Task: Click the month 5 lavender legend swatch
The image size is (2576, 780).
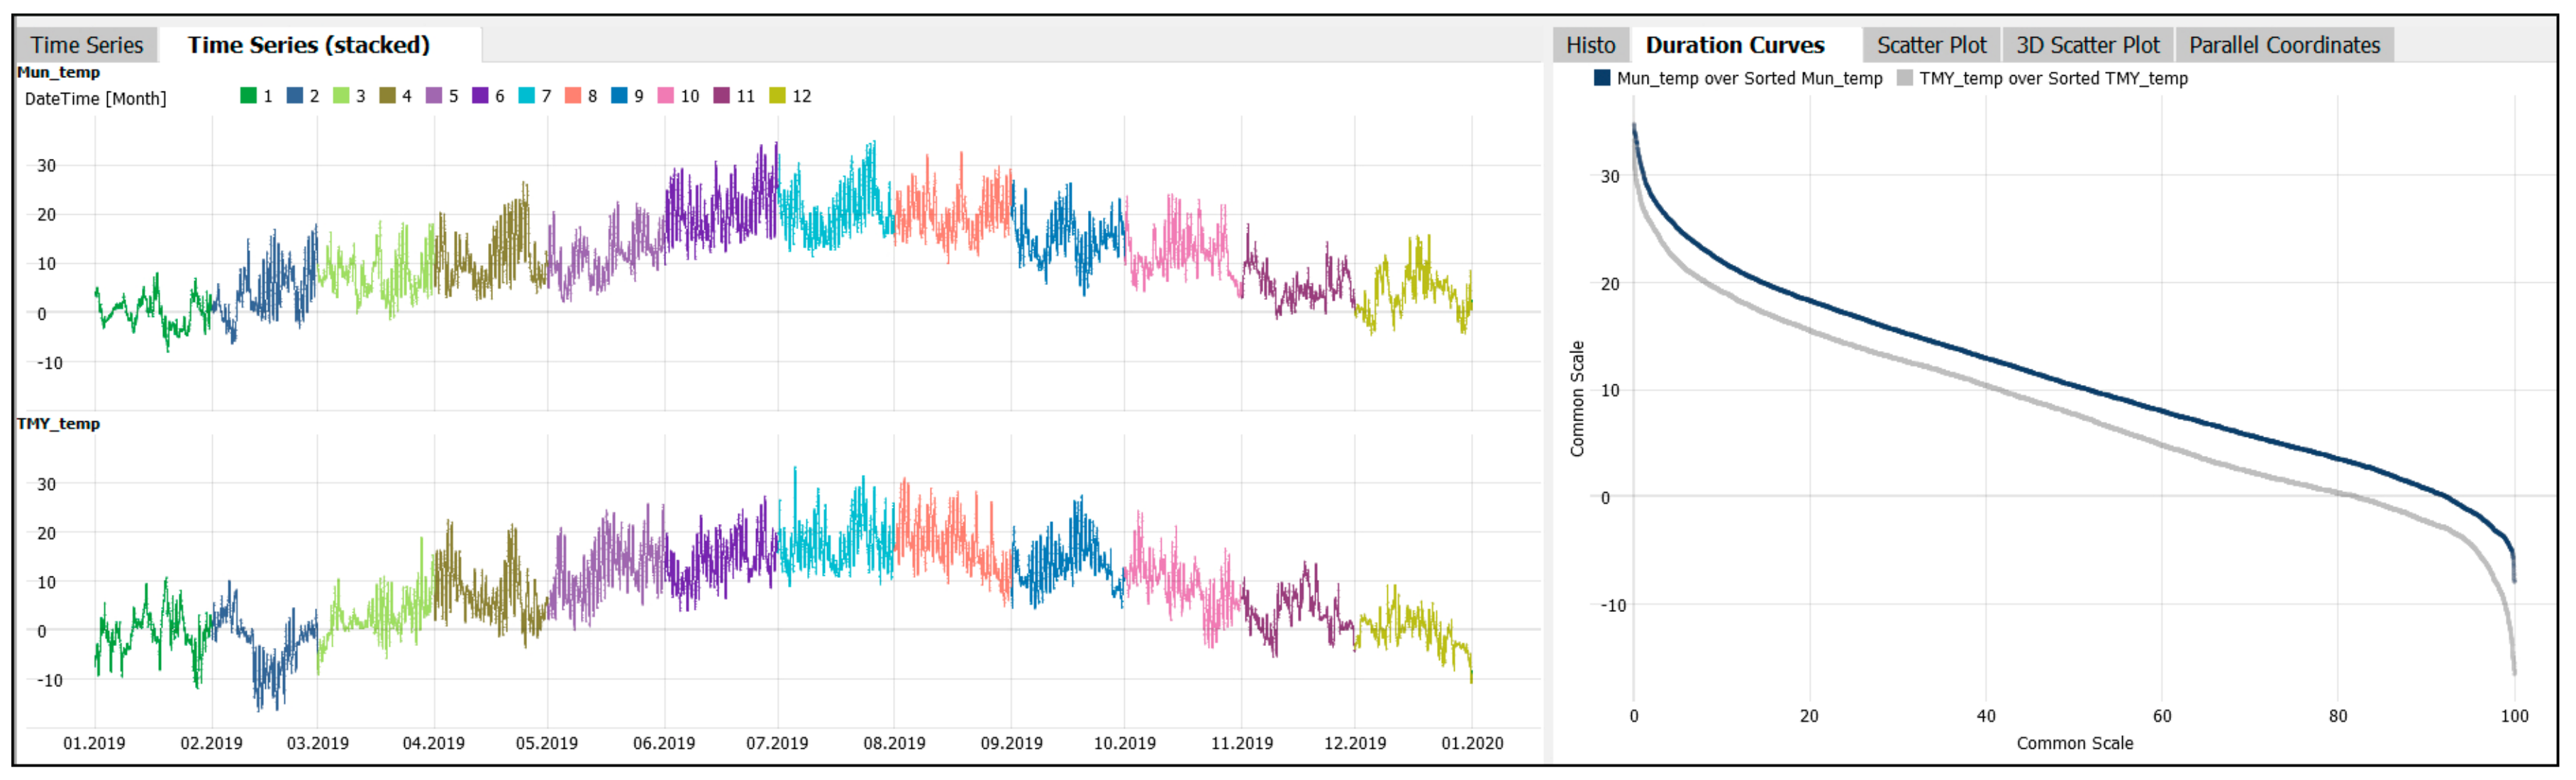Action: click(x=434, y=96)
